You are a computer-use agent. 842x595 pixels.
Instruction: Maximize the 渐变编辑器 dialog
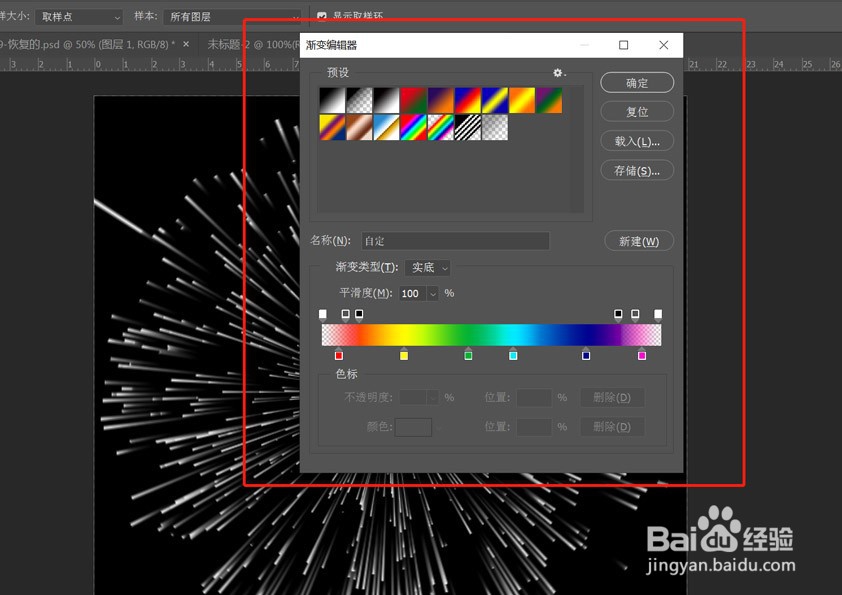pyautogui.click(x=623, y=45)
